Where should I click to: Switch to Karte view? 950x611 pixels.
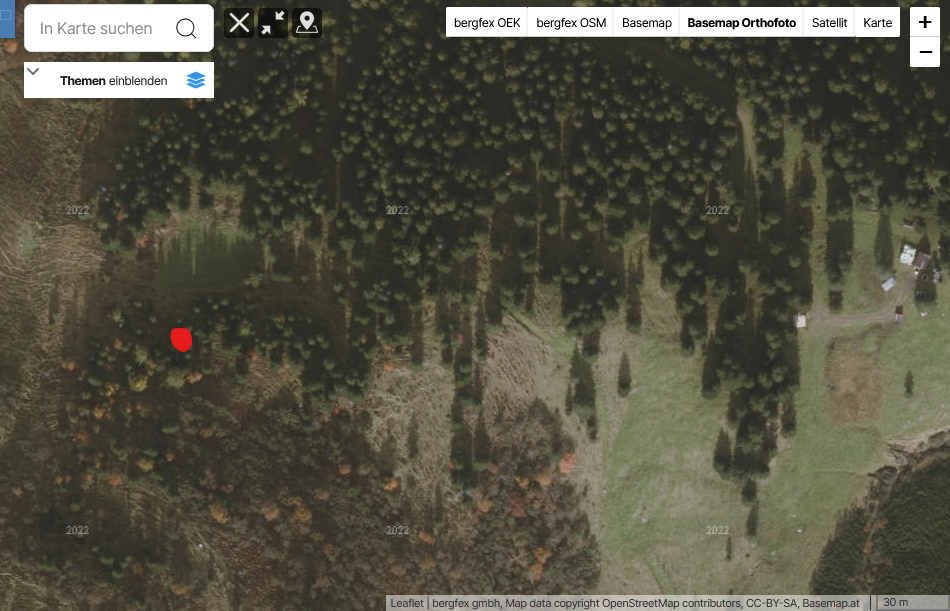[877, 23]
